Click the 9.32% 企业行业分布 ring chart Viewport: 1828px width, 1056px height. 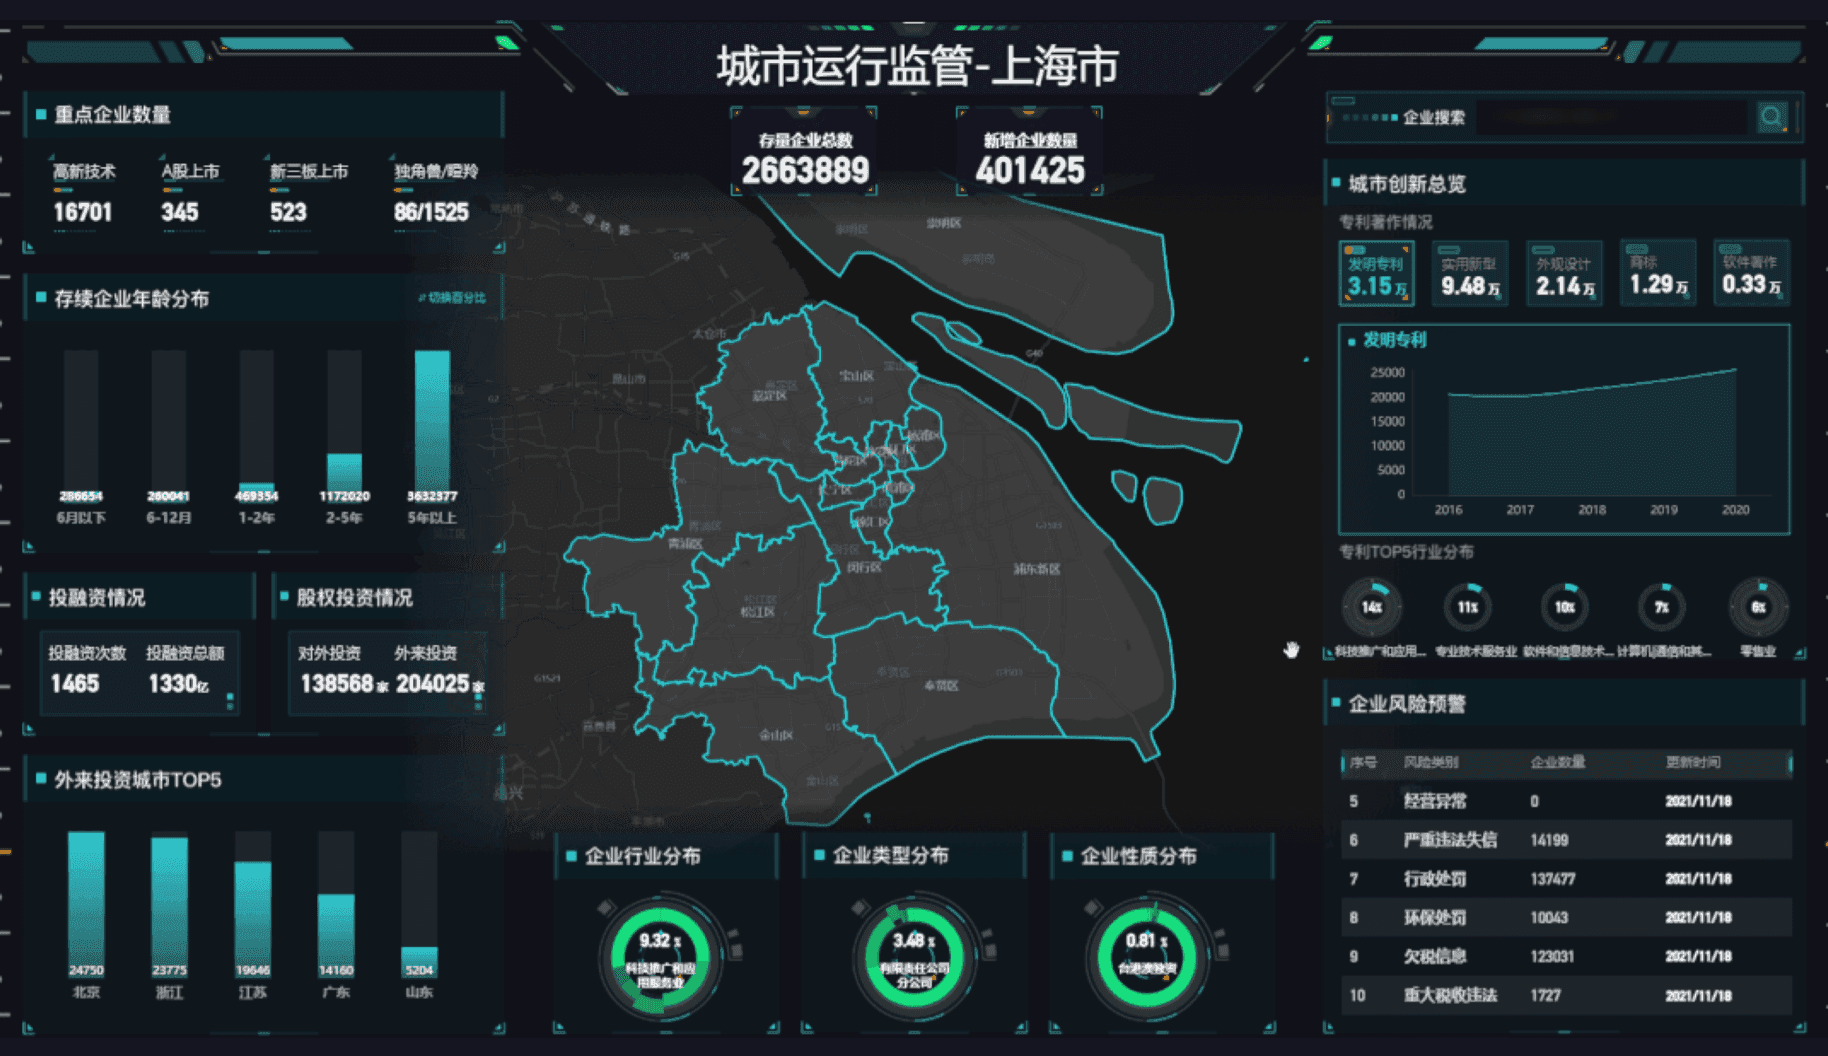(660, 959)
